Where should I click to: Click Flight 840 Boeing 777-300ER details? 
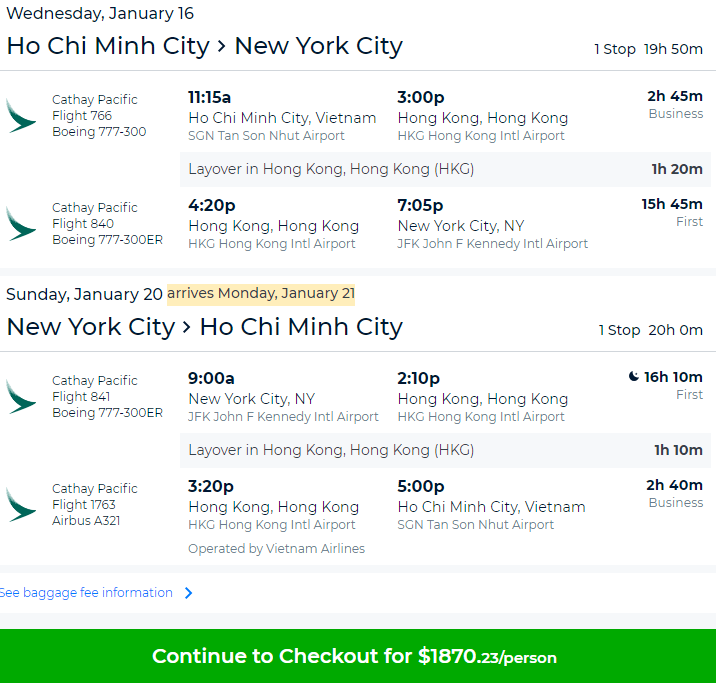107,232
